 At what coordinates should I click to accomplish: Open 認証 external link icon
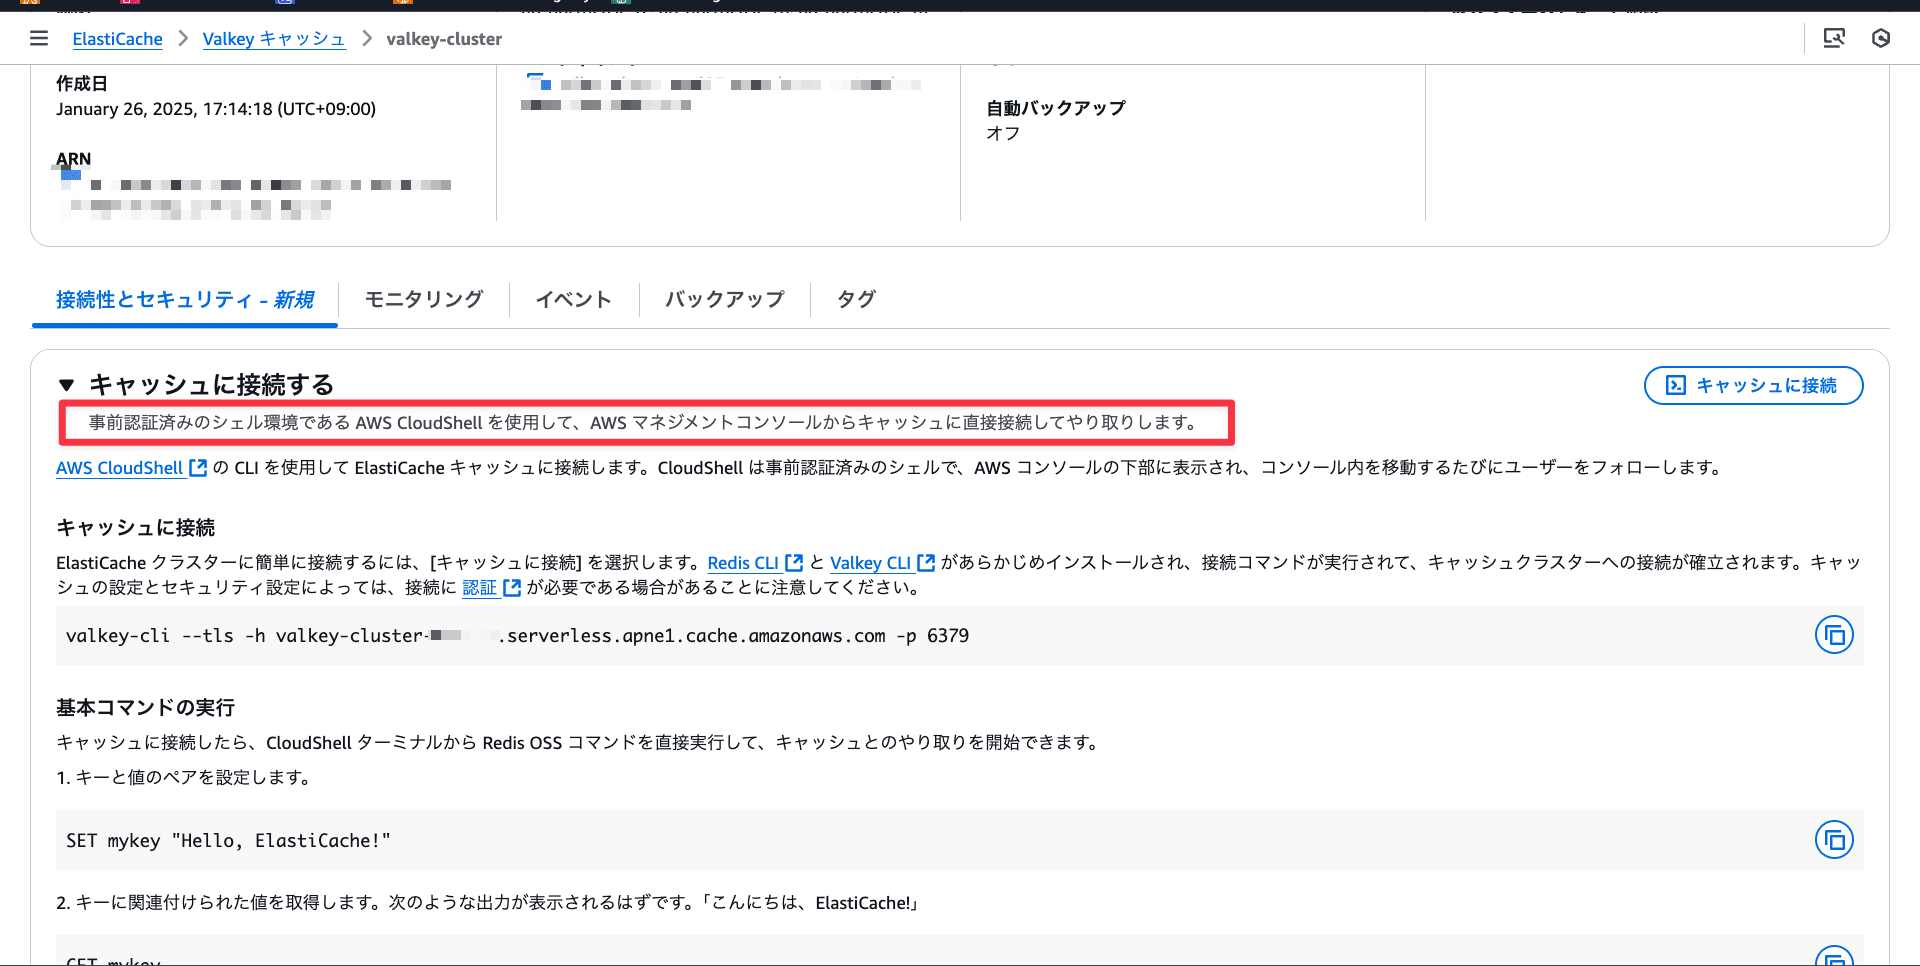512,588
